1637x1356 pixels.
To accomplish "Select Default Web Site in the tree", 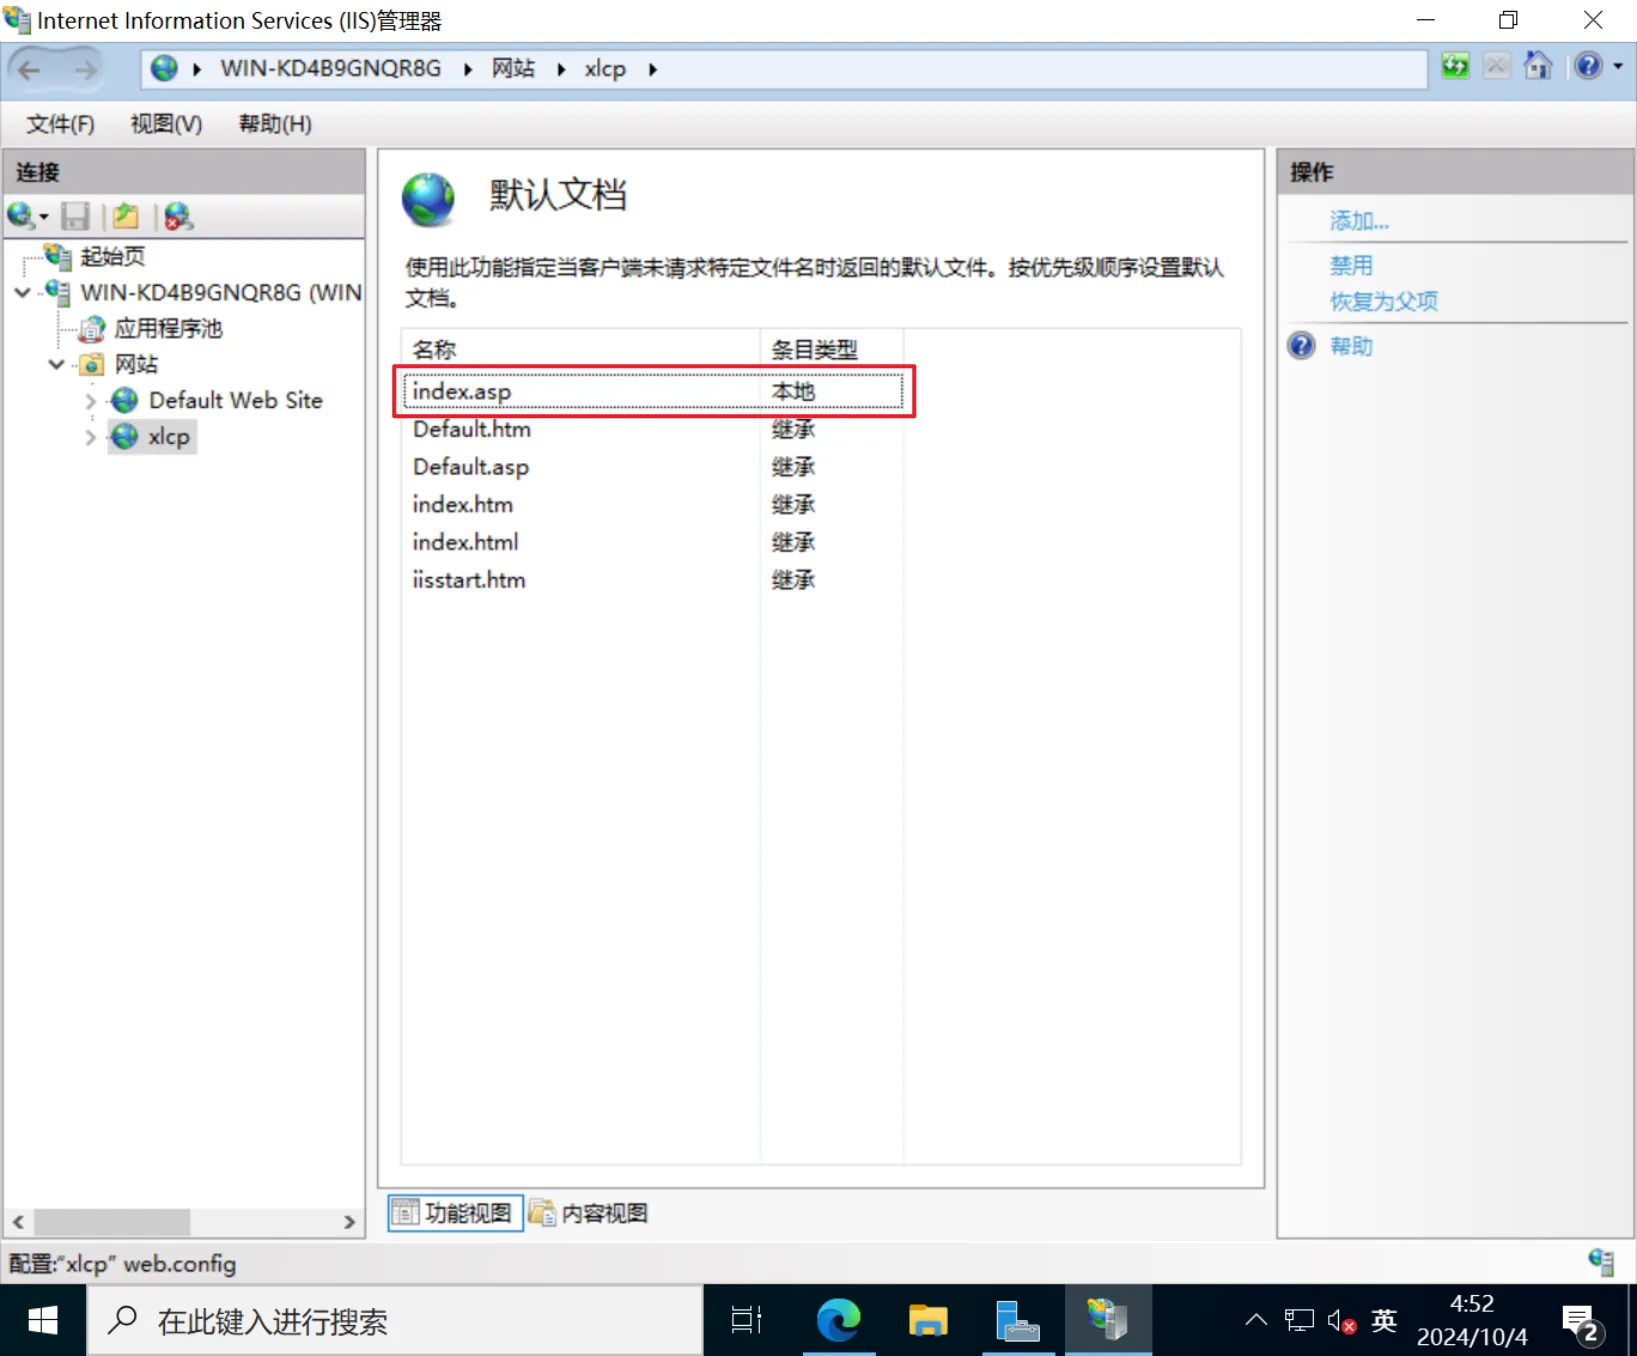I will pos(235,401).
